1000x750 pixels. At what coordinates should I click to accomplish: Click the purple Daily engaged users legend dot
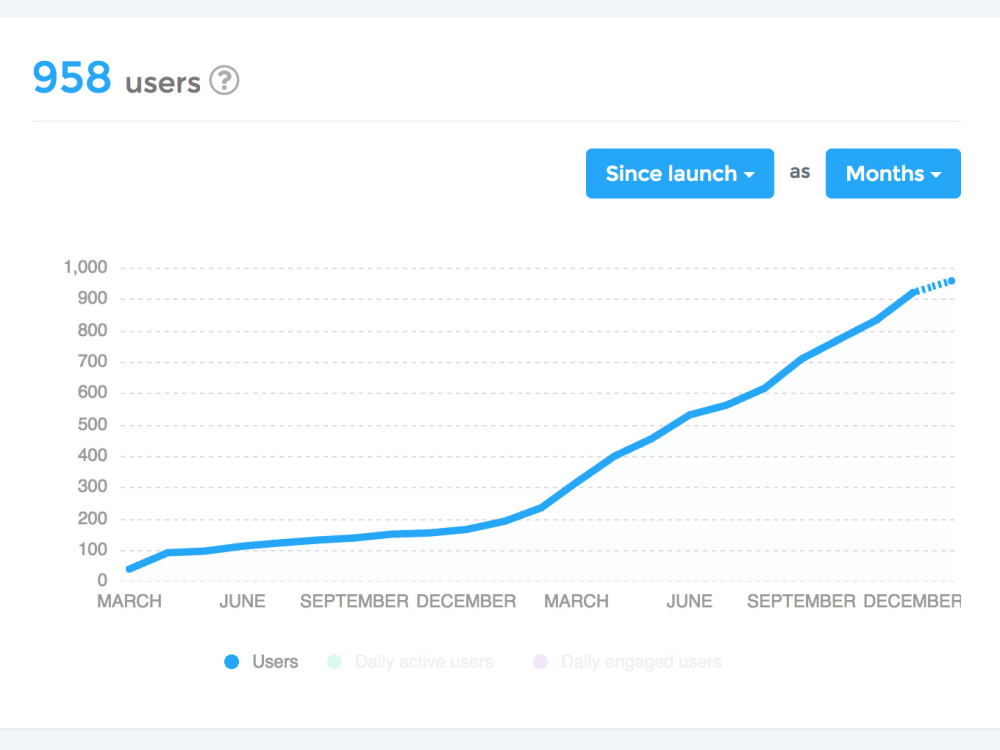coord(540,662)
